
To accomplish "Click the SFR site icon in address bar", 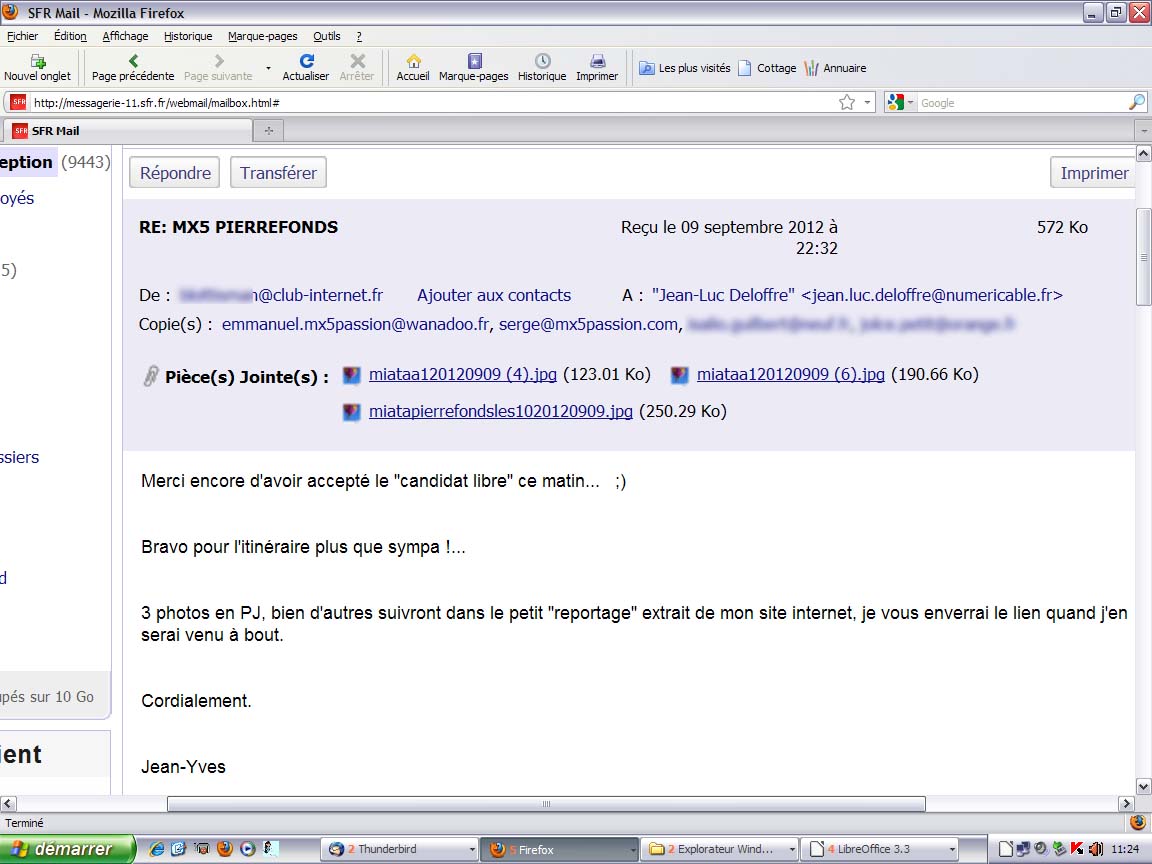I will pos(18,102).
